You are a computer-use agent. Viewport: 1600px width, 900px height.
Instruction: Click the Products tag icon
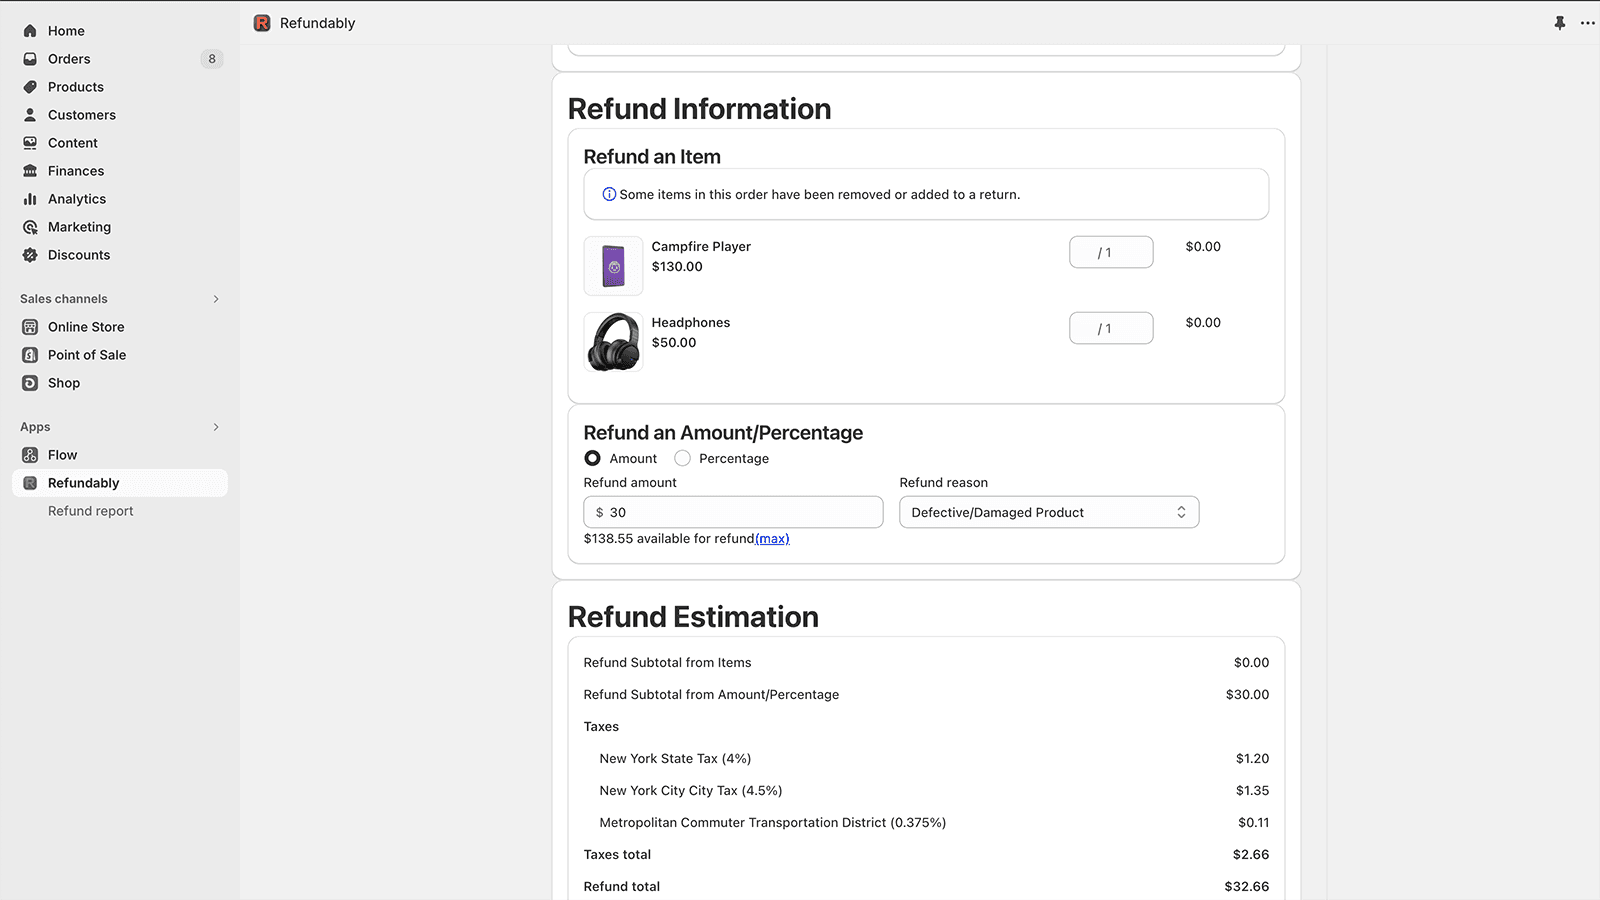[x=30, y=87]
